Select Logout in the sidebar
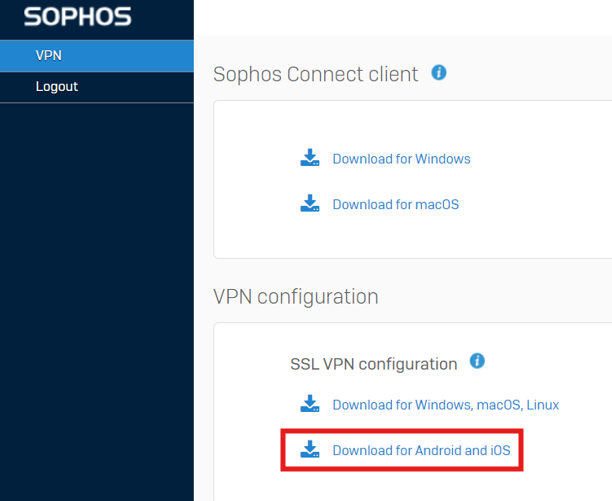The width and height of the screenshot is (612, 501). pos(97,87)
